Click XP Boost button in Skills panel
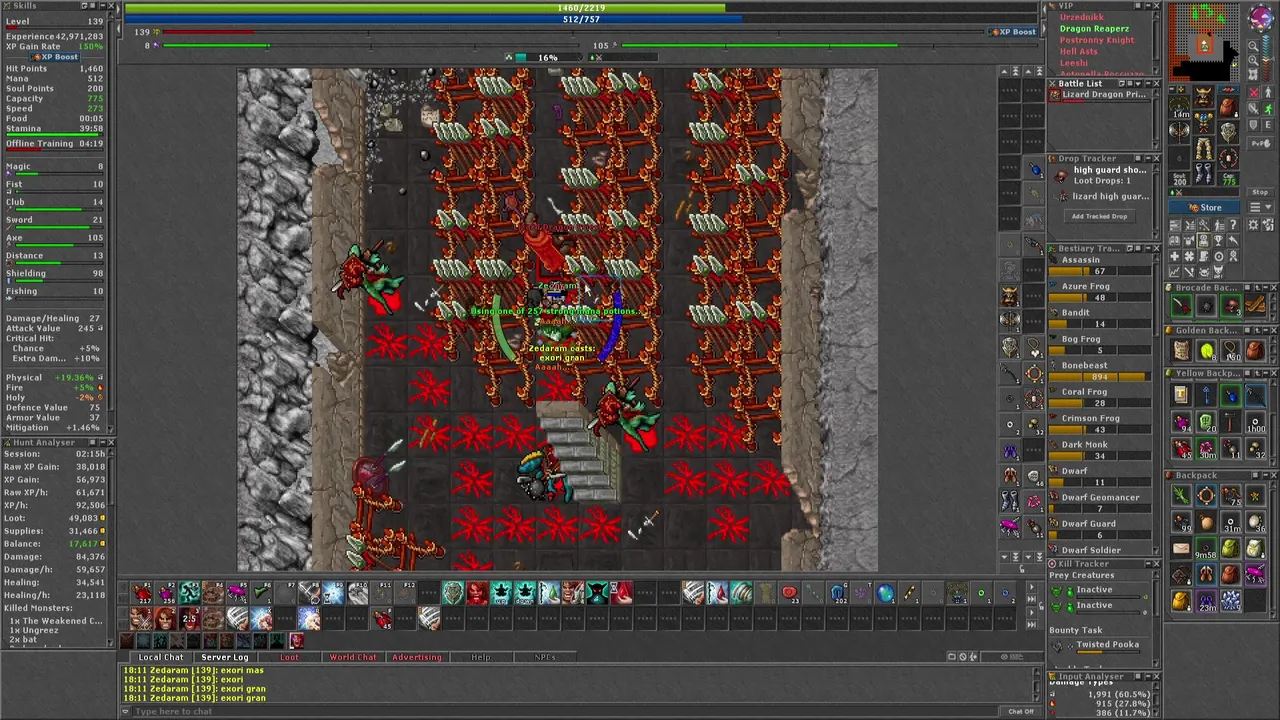This screenshot has width=1280, height=720. pyautogui.click(x=55, y=57)
